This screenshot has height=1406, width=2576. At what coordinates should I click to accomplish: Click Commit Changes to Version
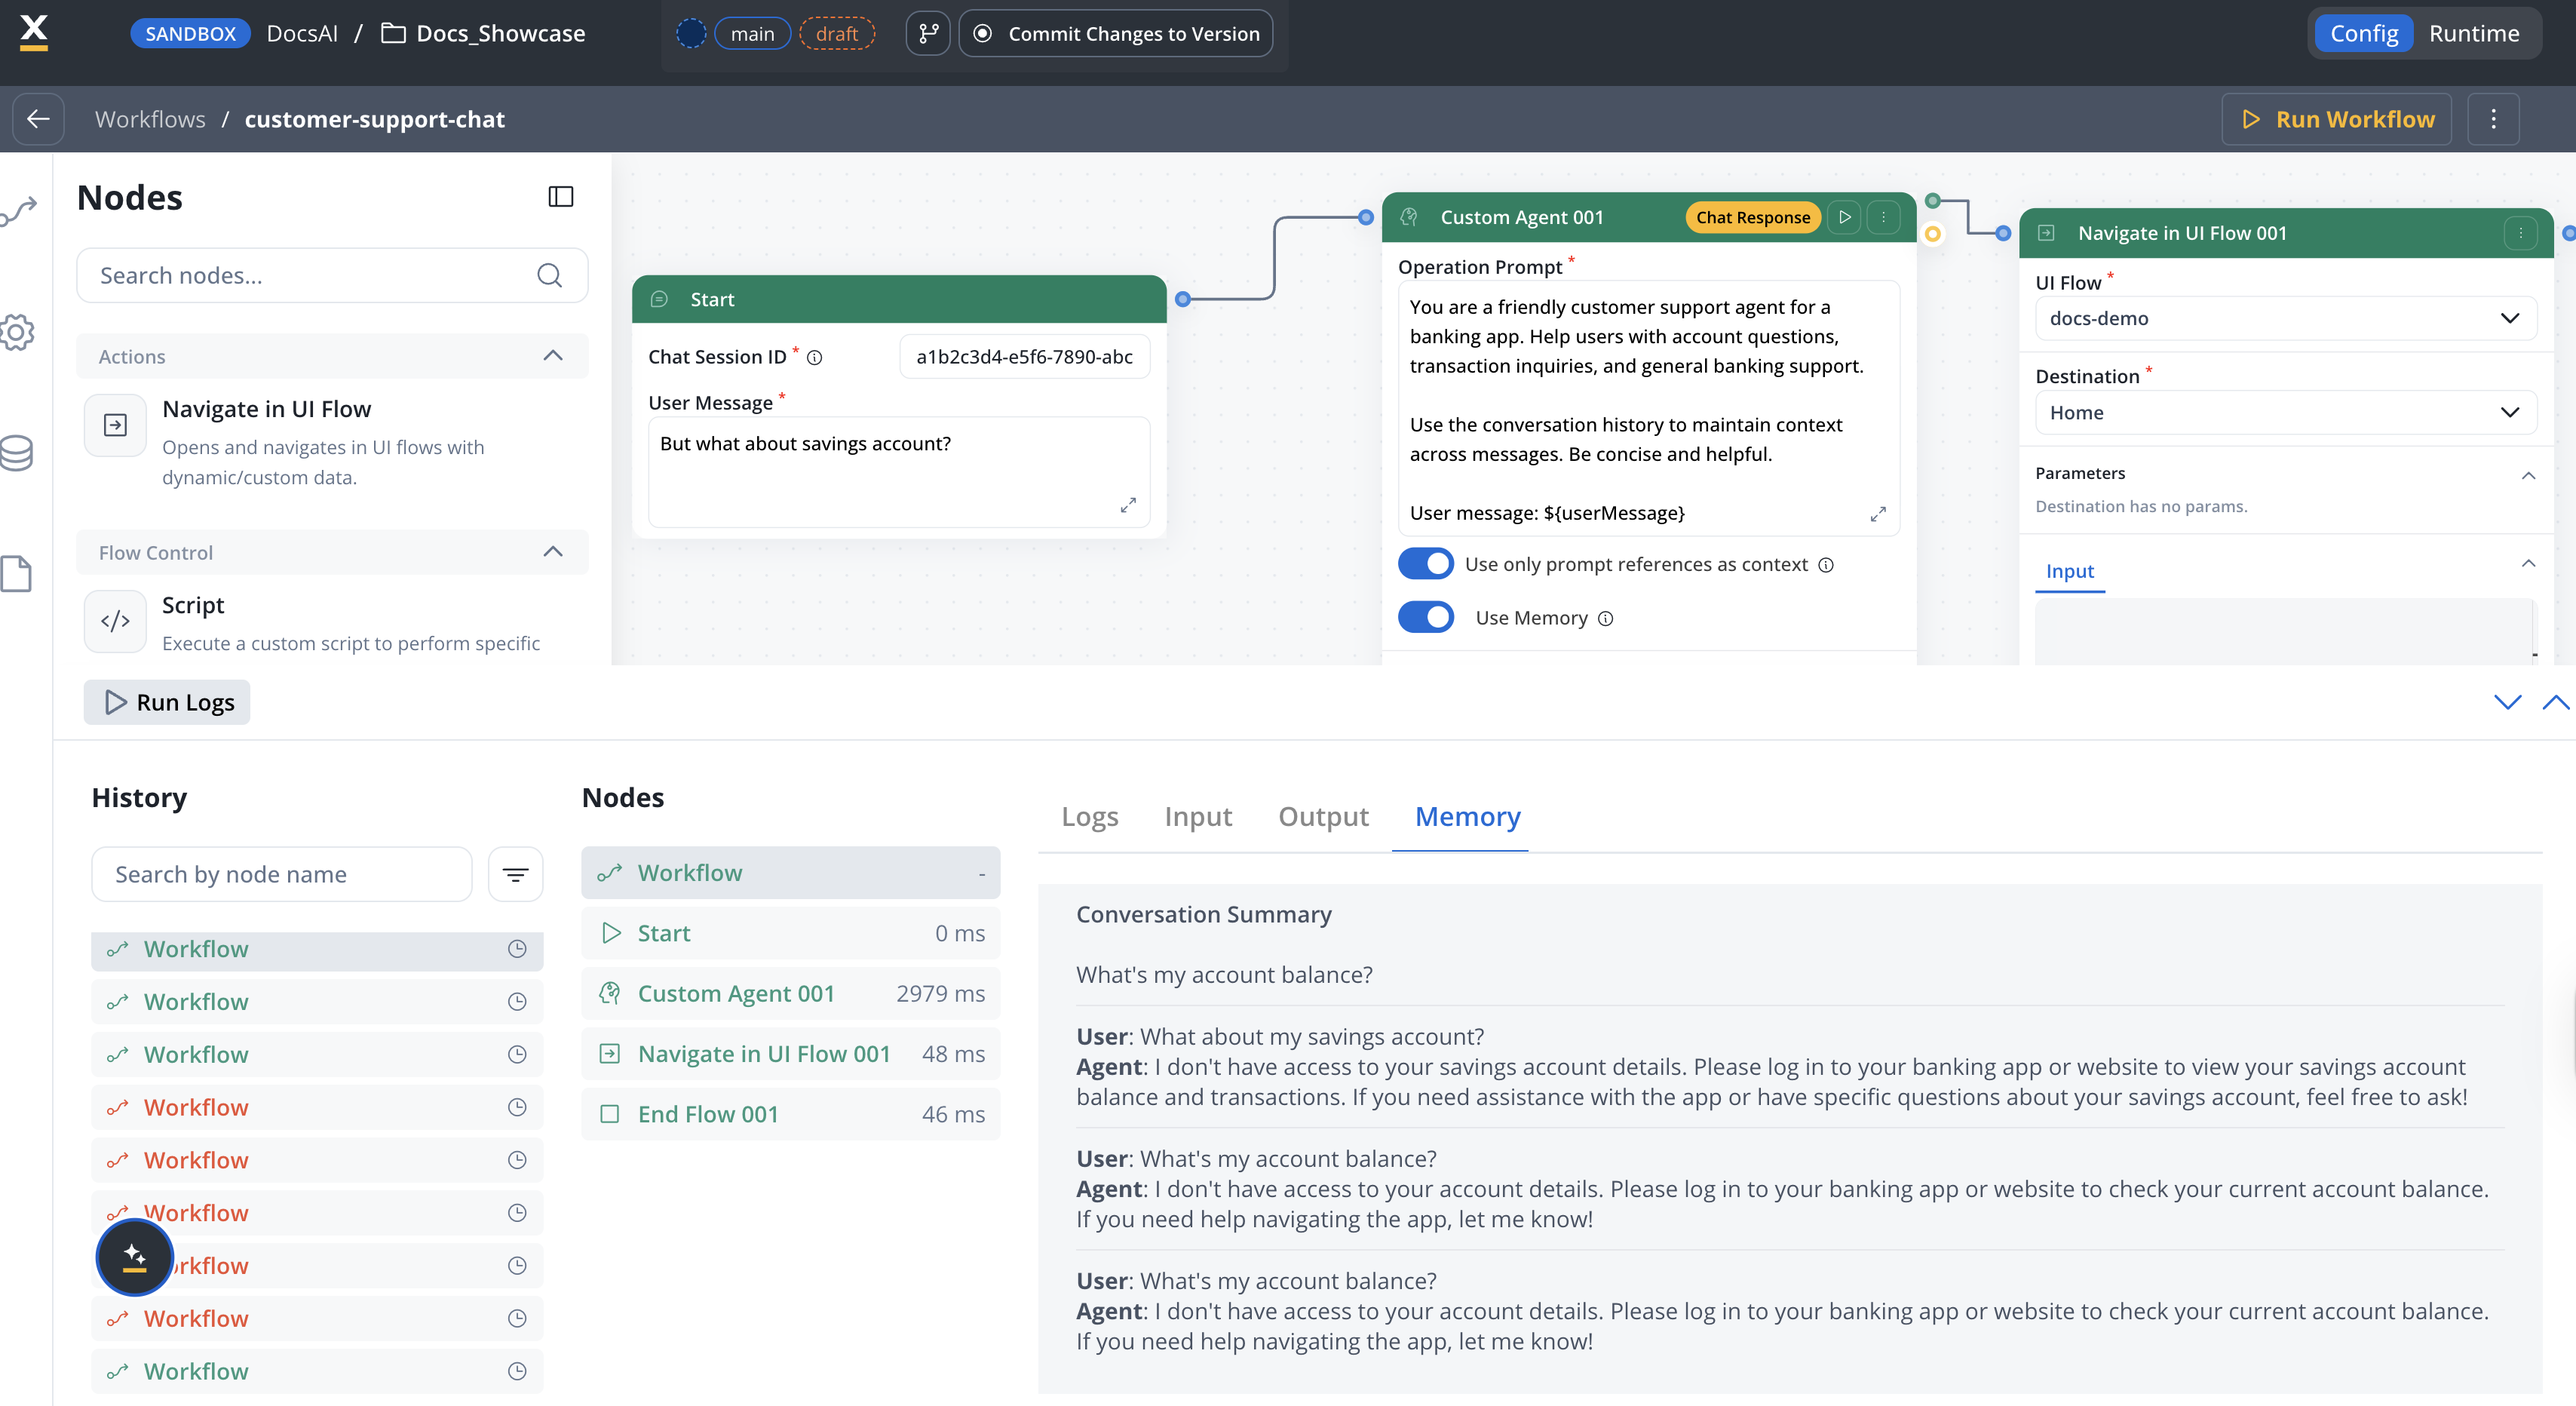[1115, 33]
